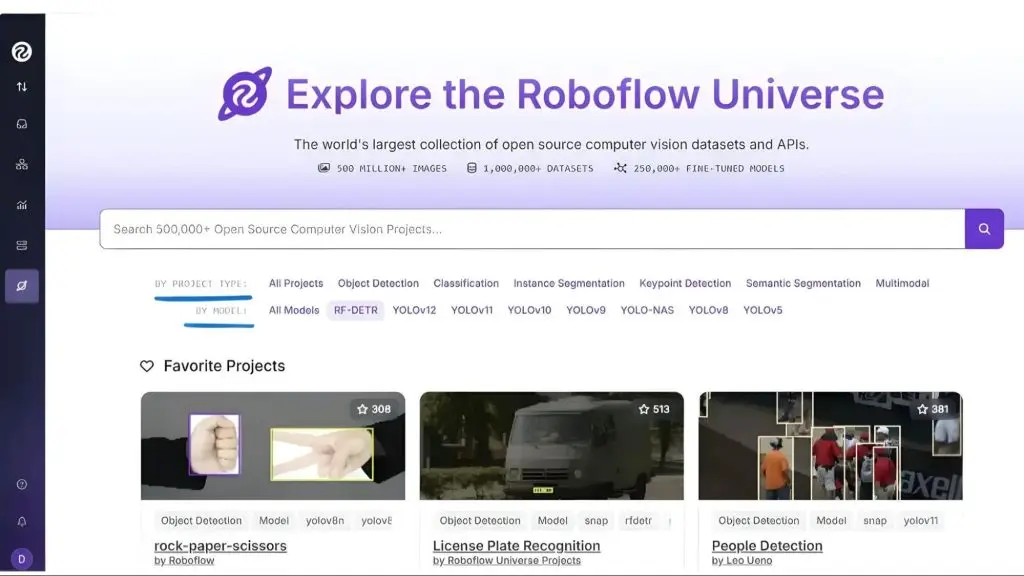The height and width of the screenshot is (576, 1024).
Task: Click the help question mark icon
Action: tap(22, 483)
